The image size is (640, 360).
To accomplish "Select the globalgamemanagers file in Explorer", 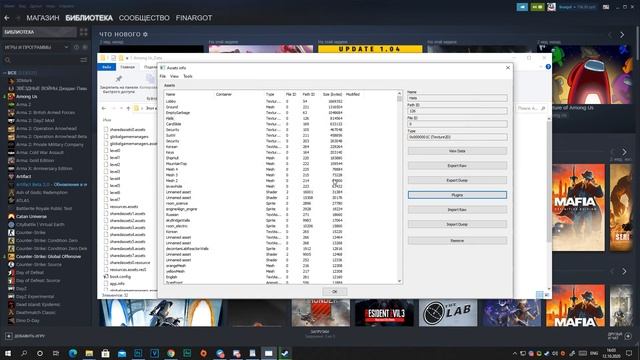I will 129,136.
